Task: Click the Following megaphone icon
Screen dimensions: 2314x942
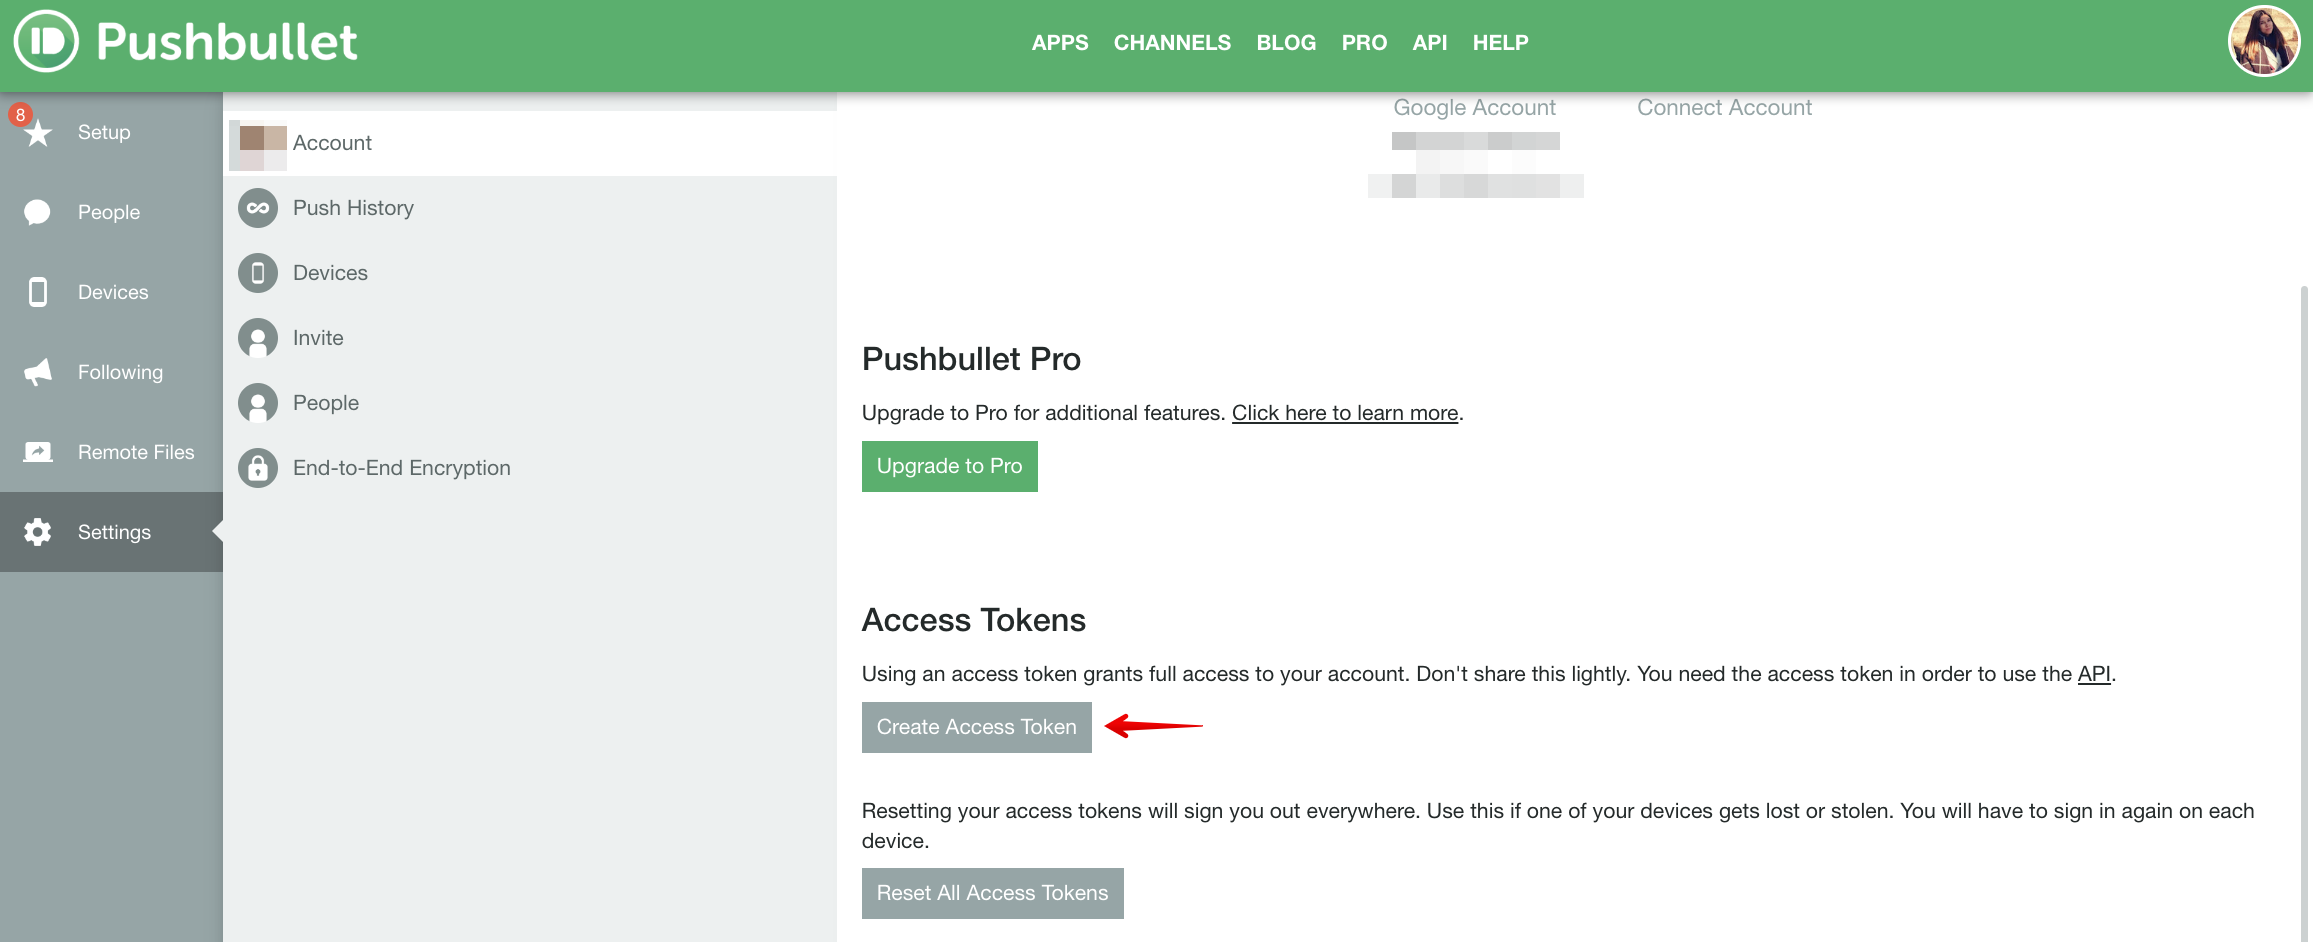Action: click(38, 372)
